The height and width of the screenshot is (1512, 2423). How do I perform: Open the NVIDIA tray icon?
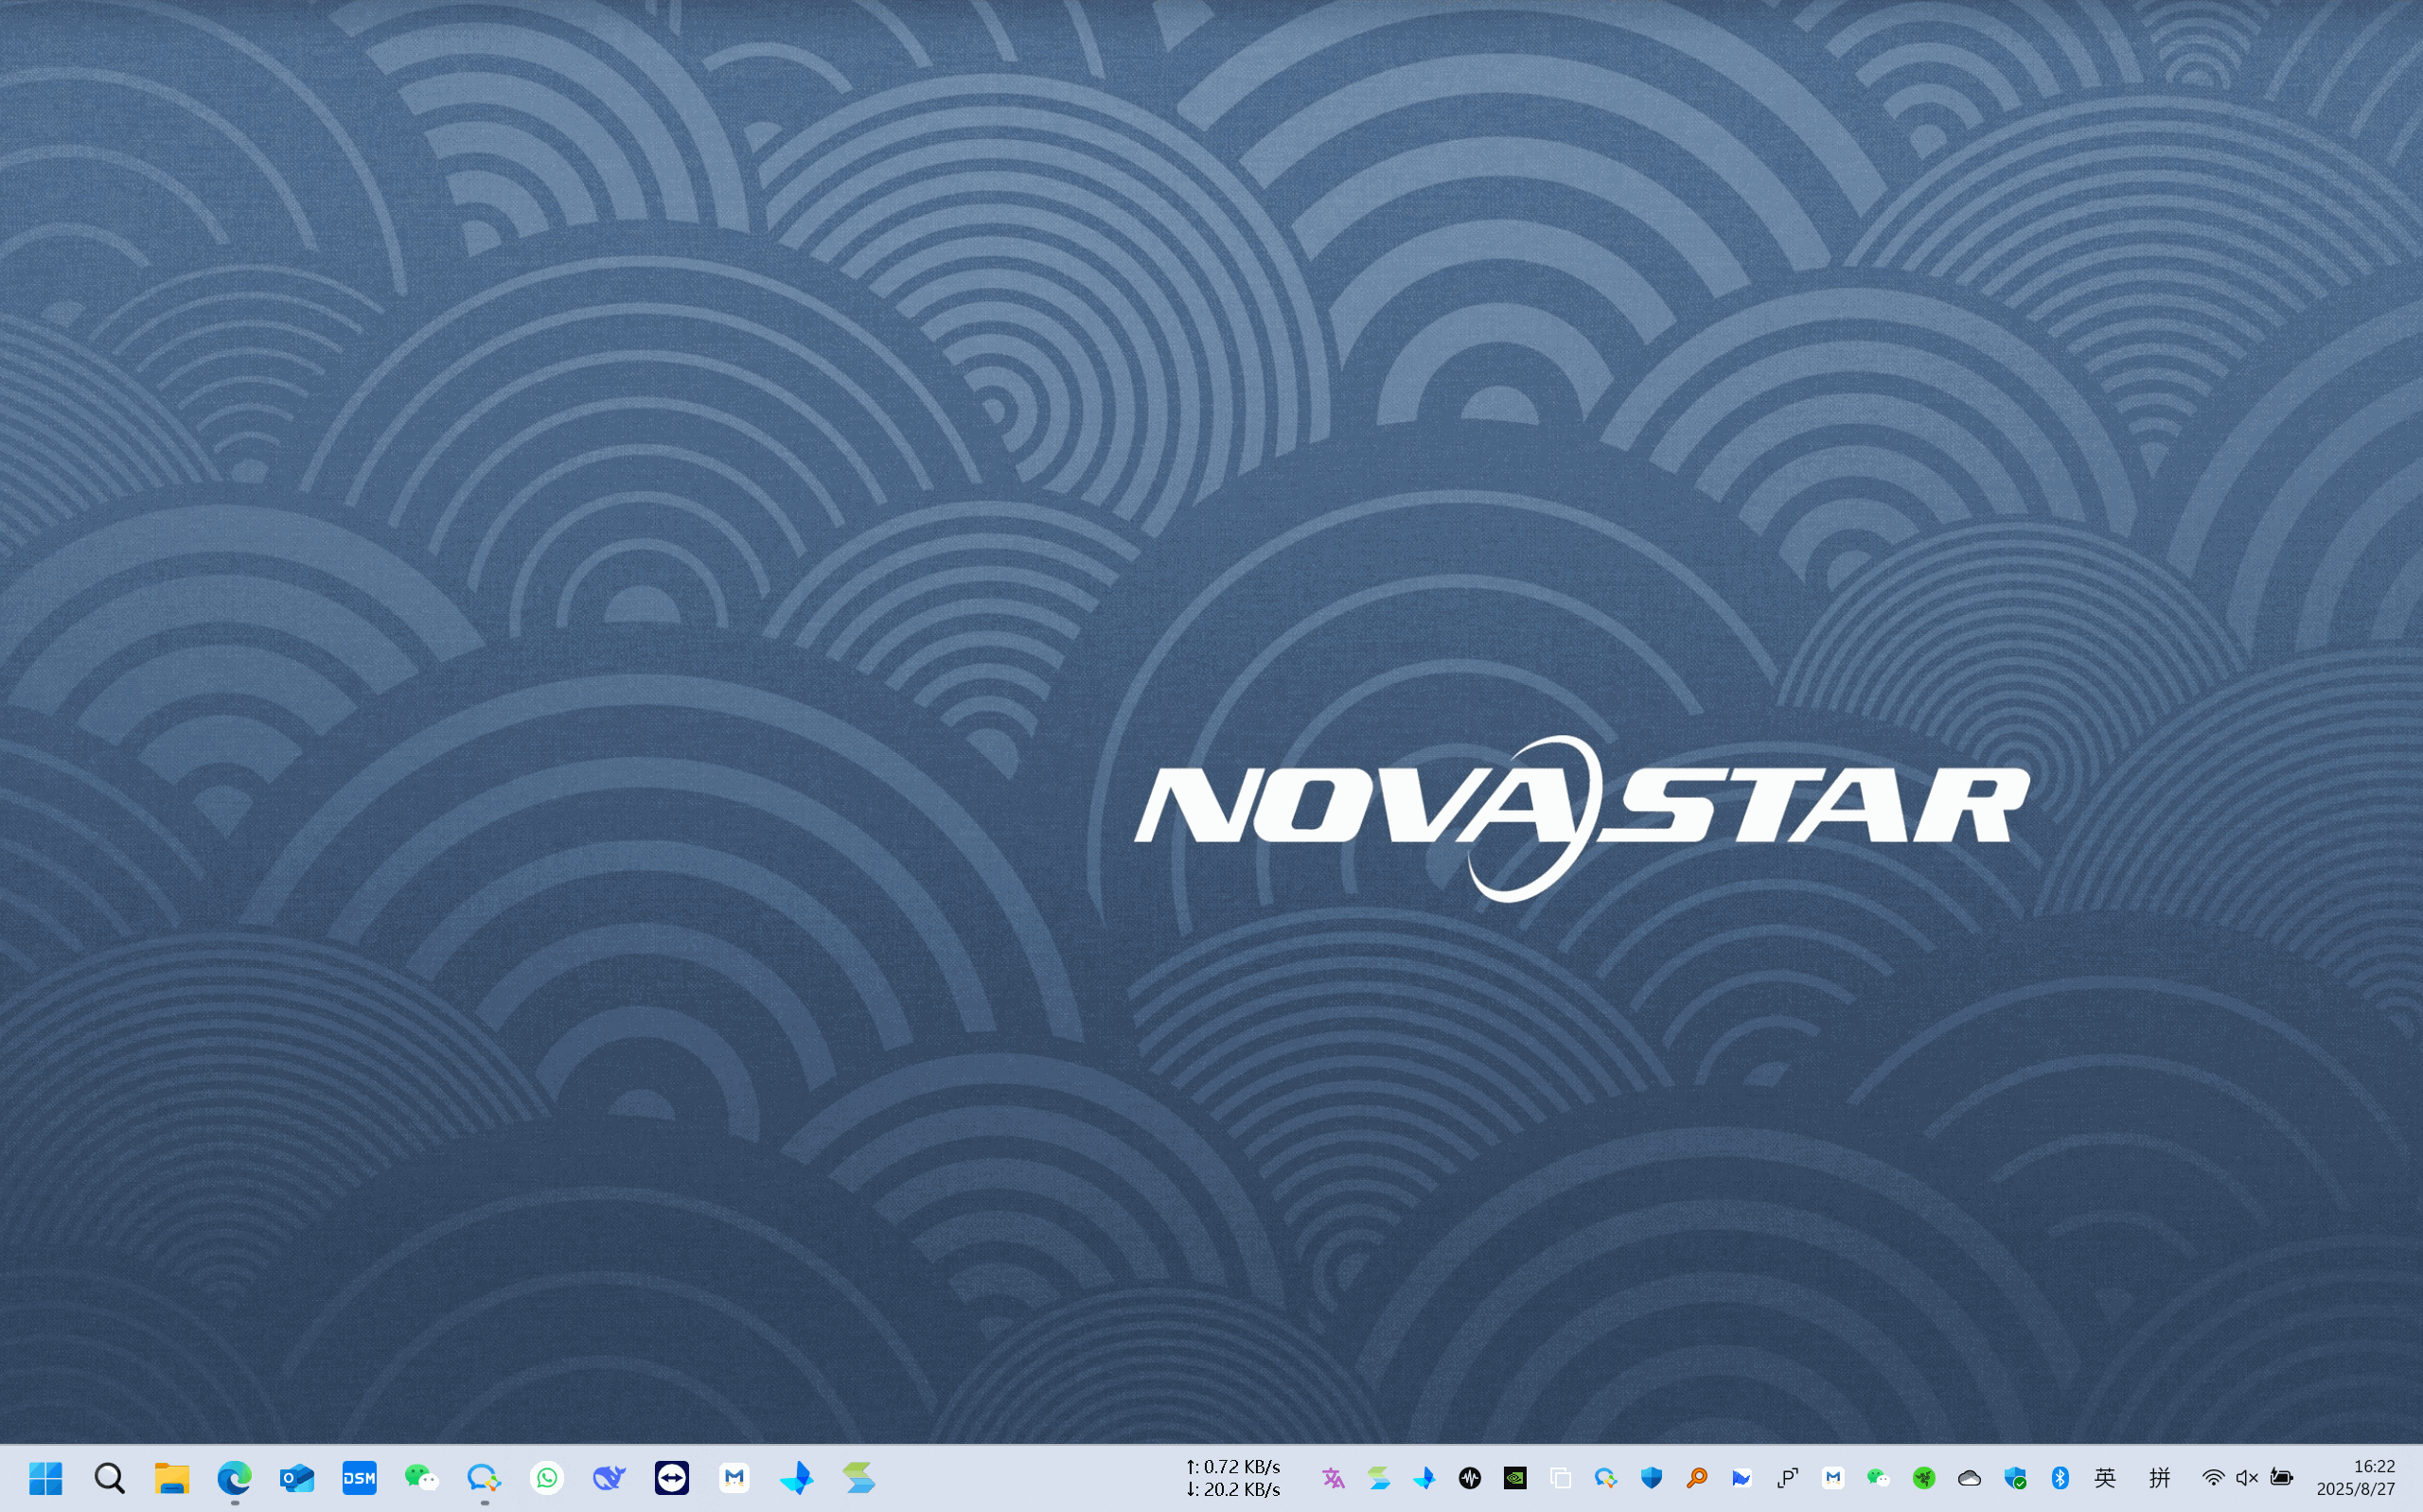pos(1515,1478)
